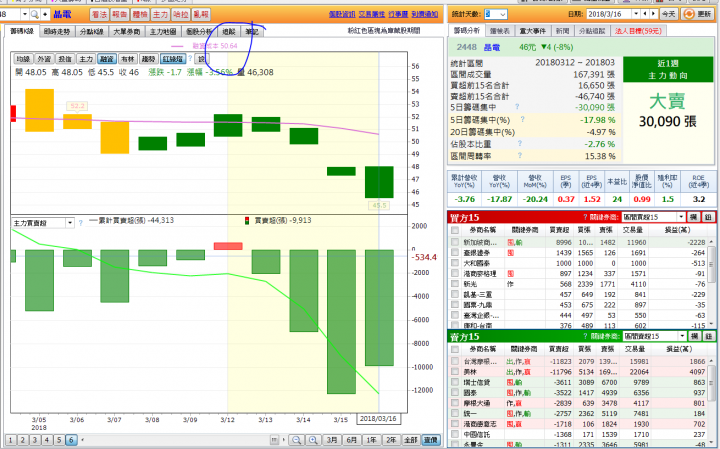Click the small diamond icon beside search
Viewport: 720px width, 449px height.
click(x=45, y=15)
